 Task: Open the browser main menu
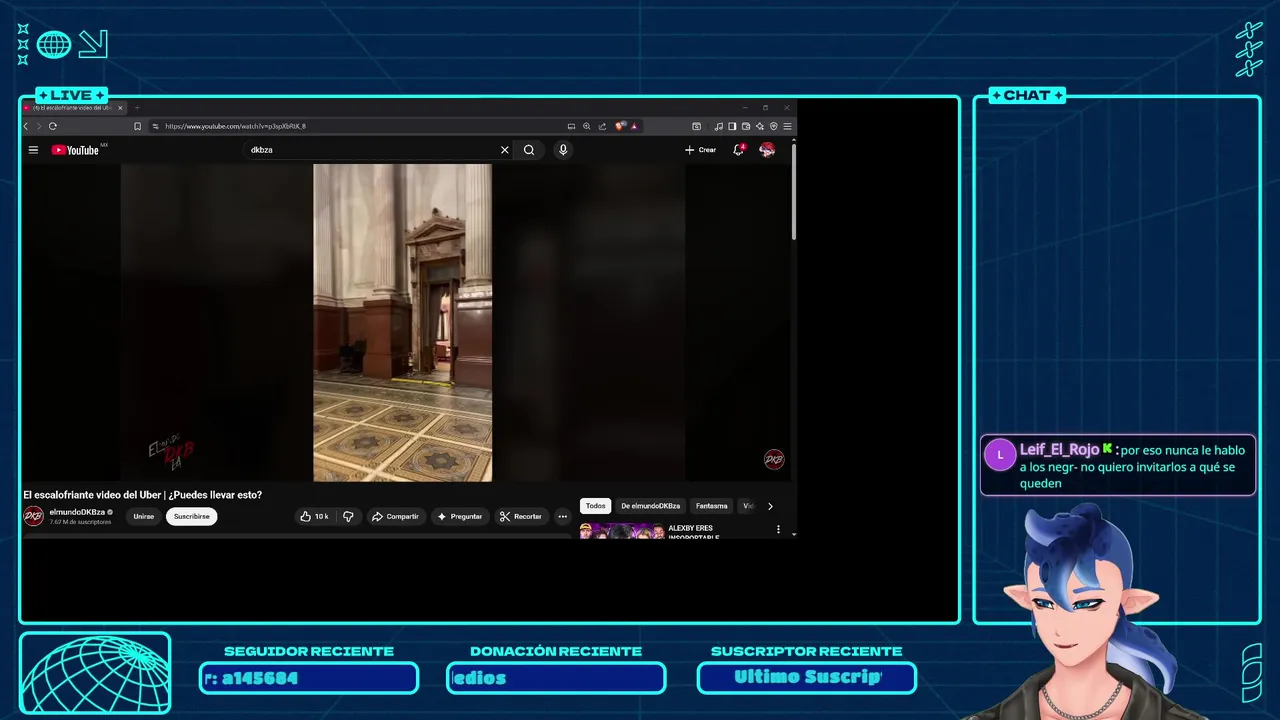tap(788, 126)
